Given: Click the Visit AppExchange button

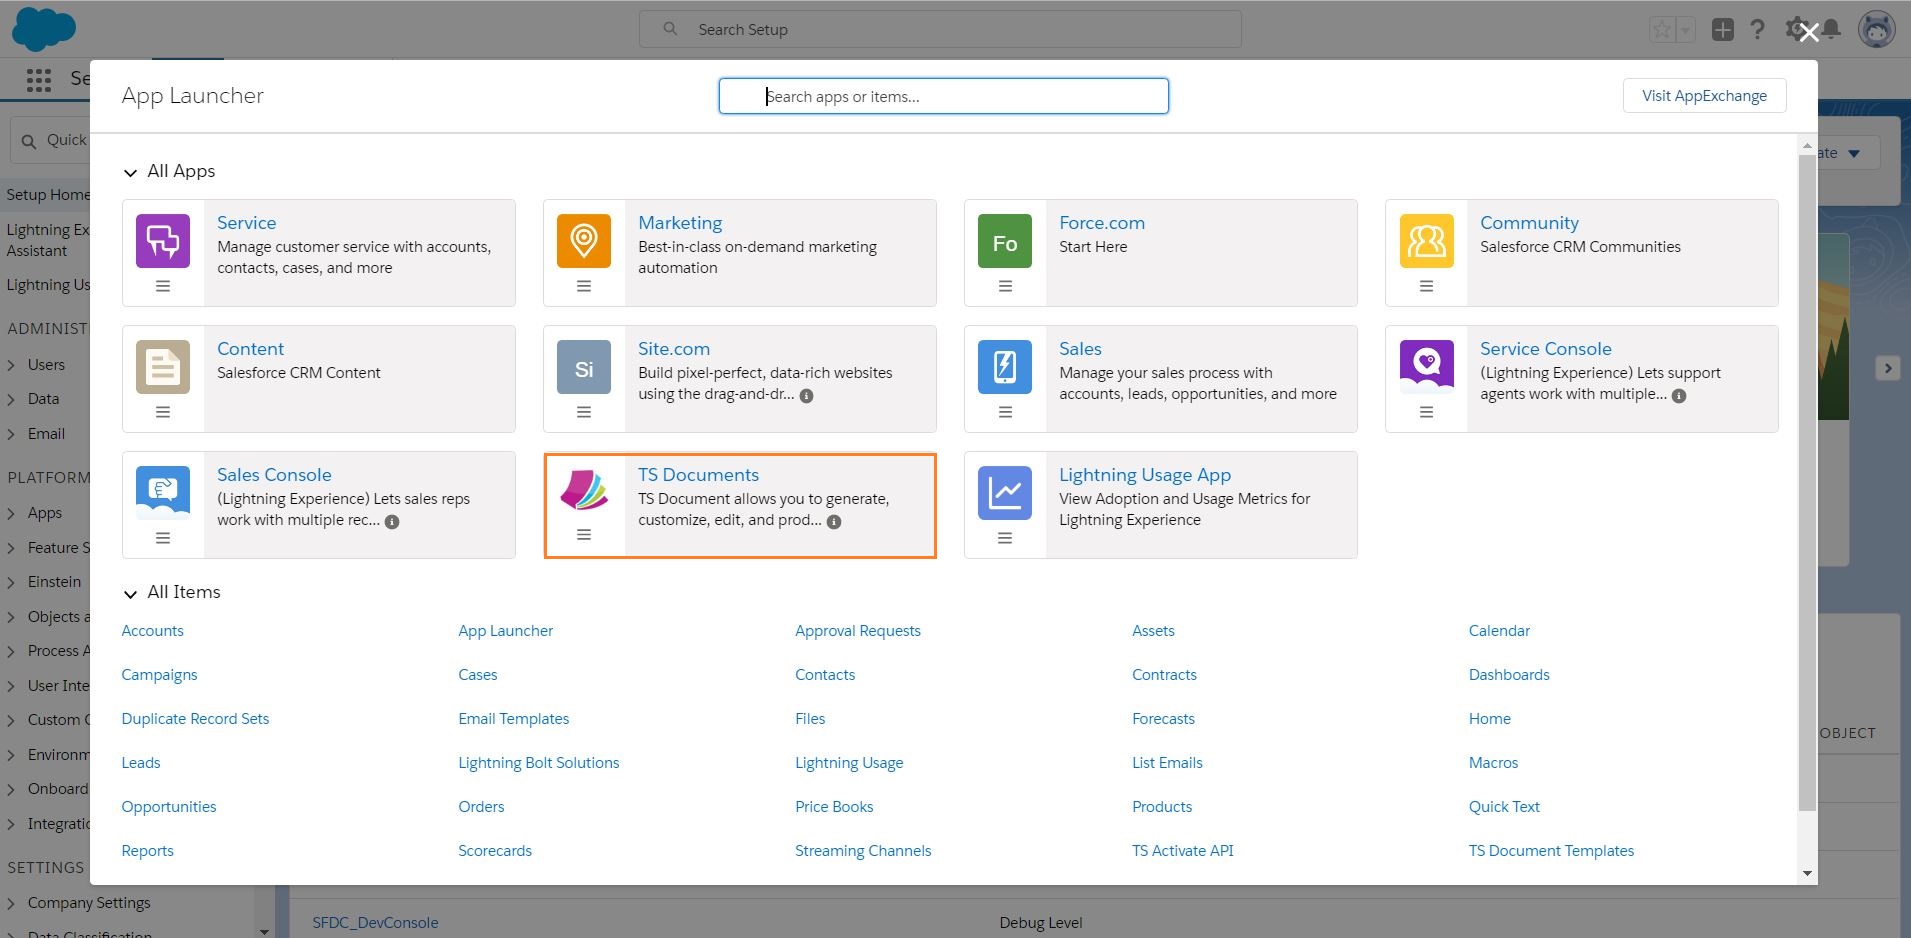Looking at the screenshot, I should tap(1703, 95).
